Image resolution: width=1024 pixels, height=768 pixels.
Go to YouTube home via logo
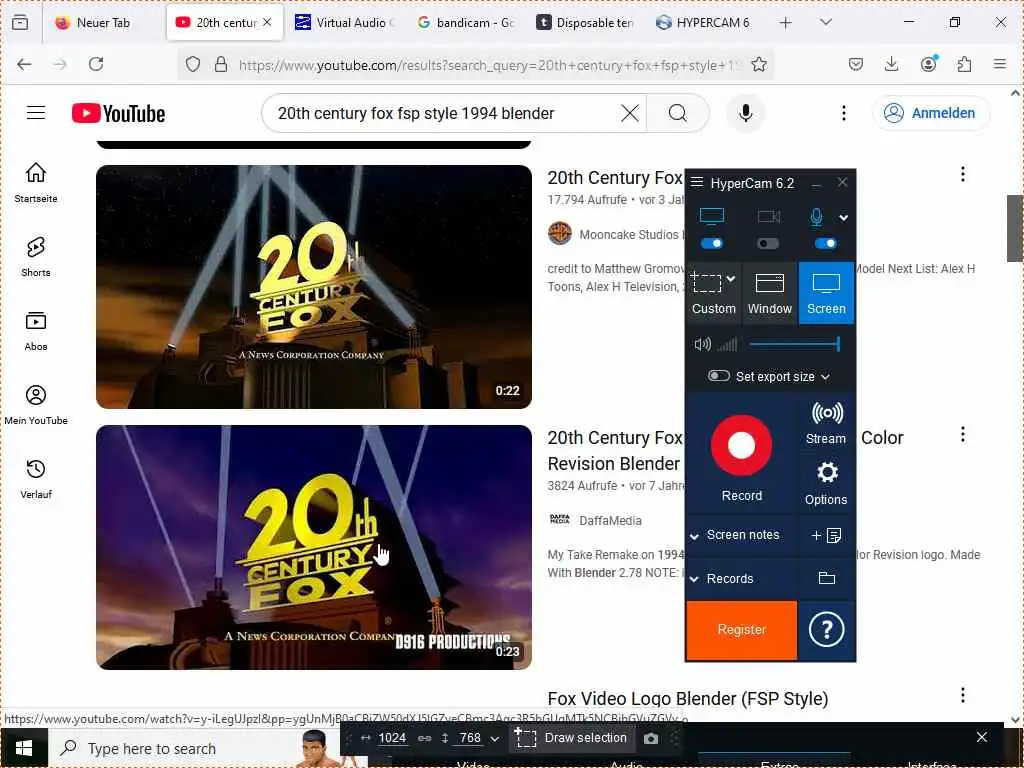[118, 113]
